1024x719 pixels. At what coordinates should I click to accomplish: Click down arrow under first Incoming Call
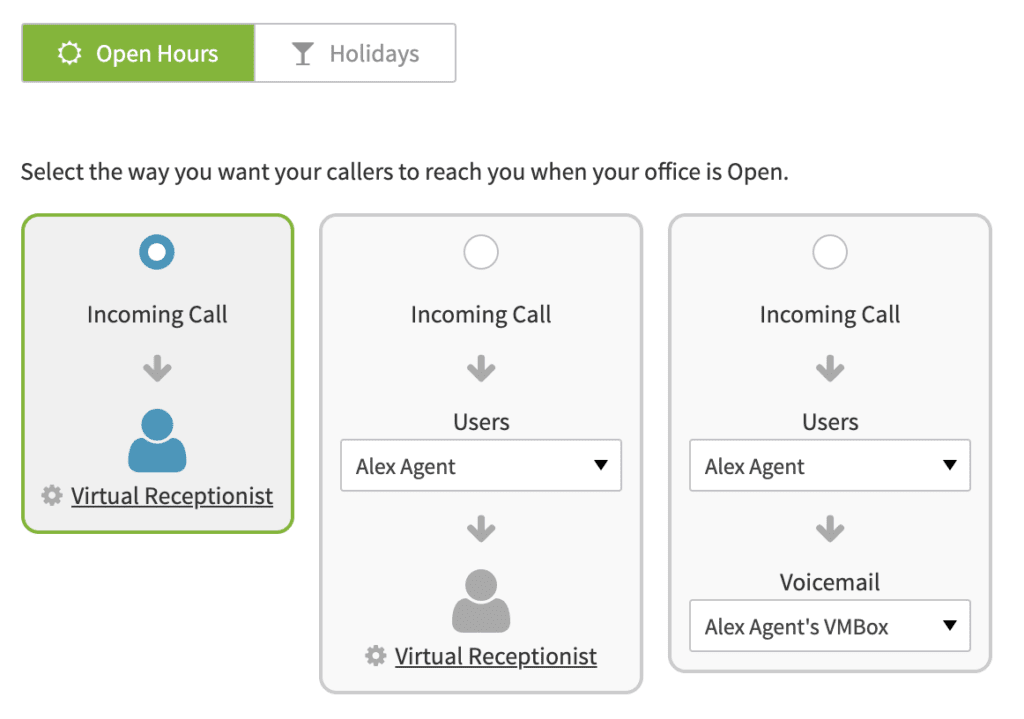pyautogui.click(x=157, y=368)
